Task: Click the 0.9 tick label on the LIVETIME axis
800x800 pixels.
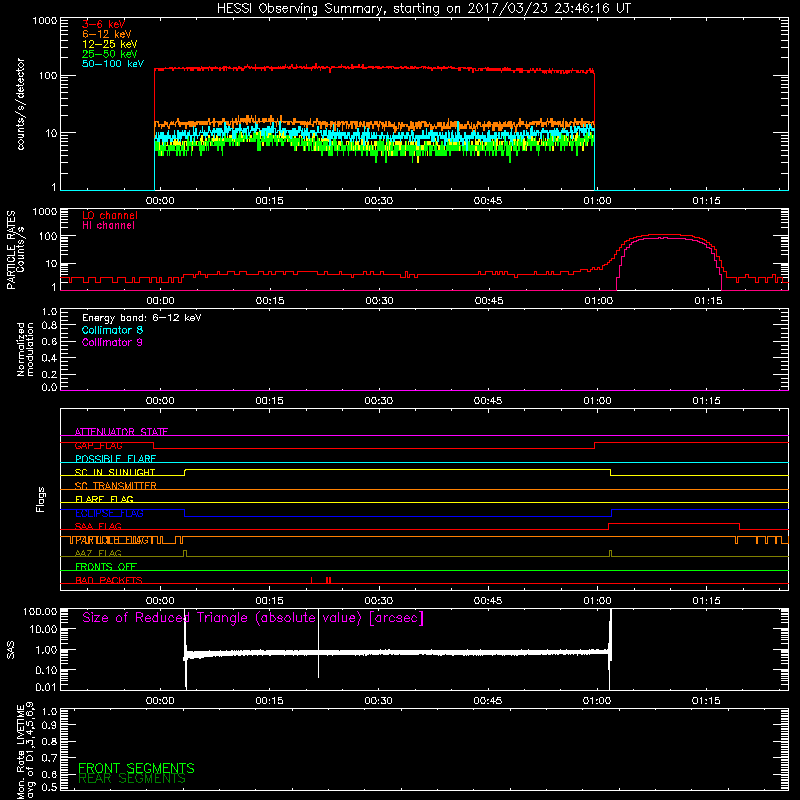Action: coord(49,724)
